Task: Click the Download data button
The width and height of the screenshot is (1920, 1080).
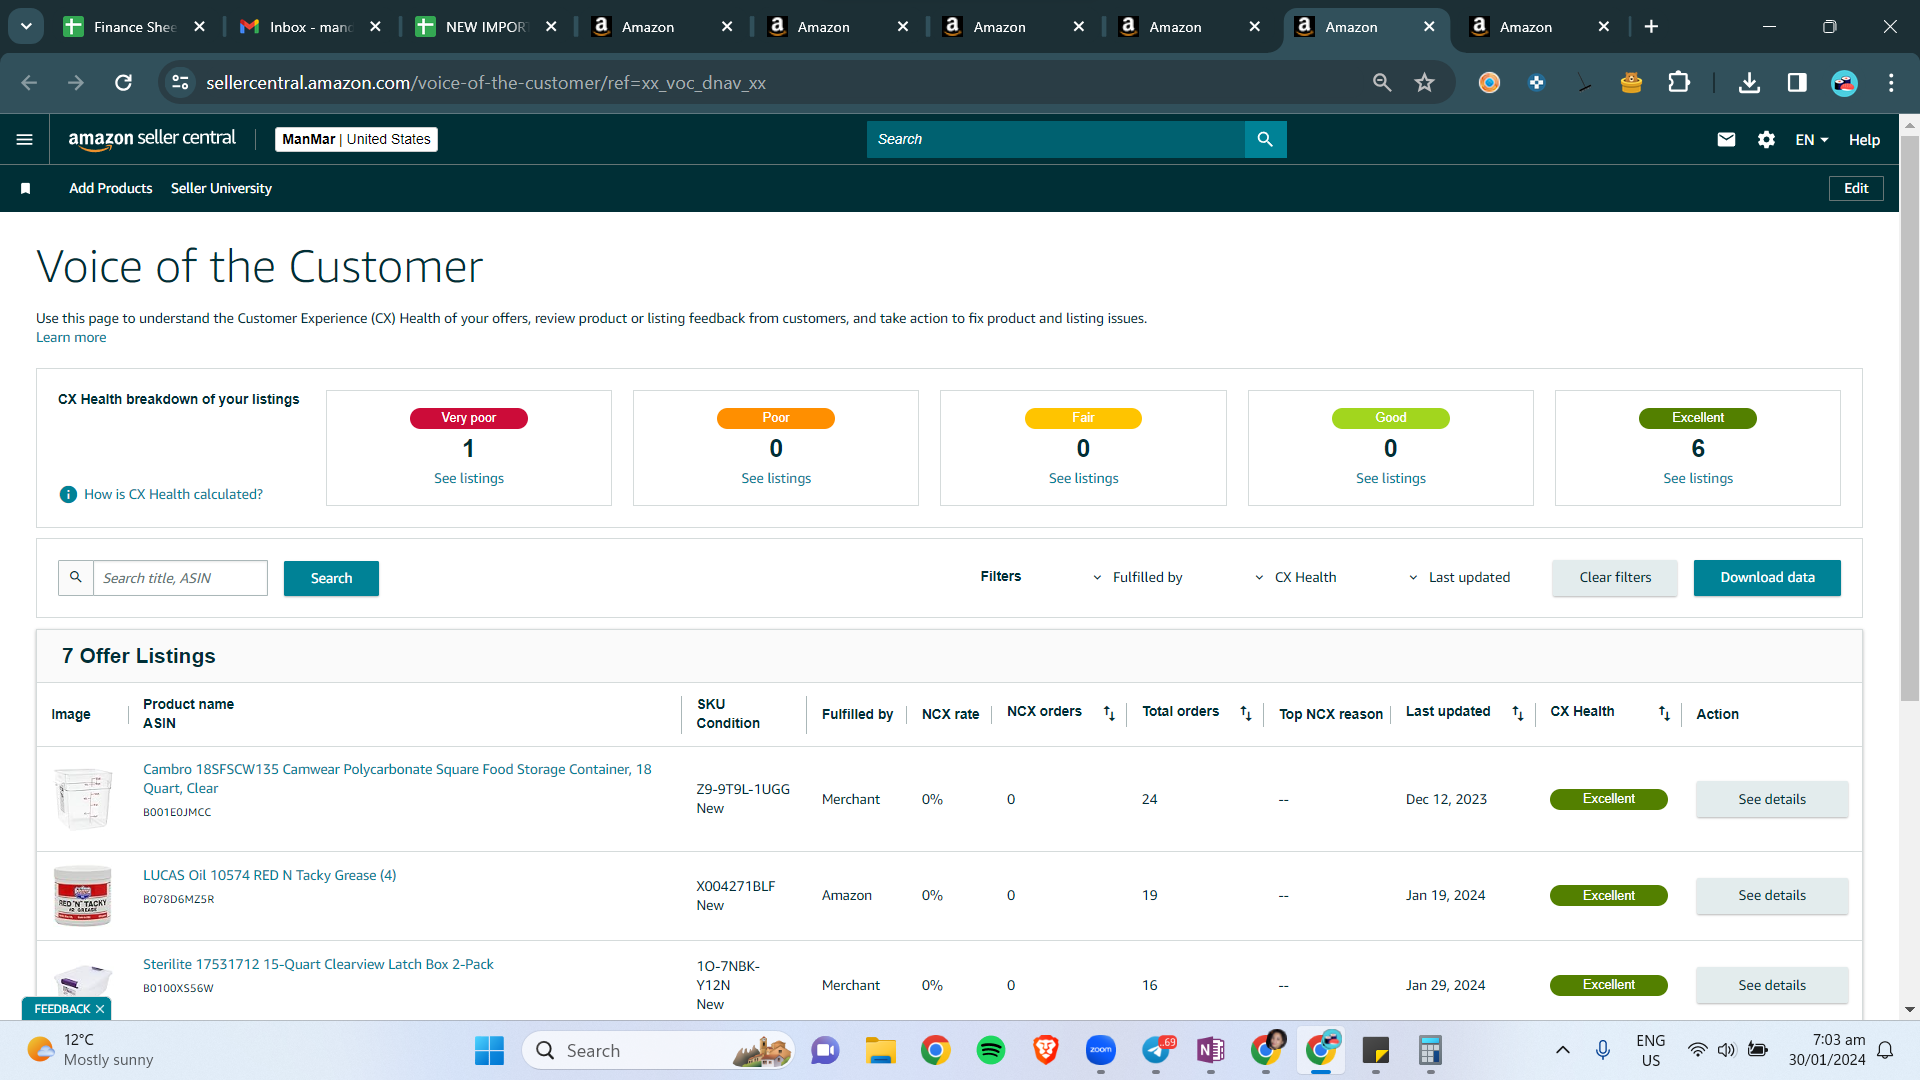Action: pos(1767,578)
